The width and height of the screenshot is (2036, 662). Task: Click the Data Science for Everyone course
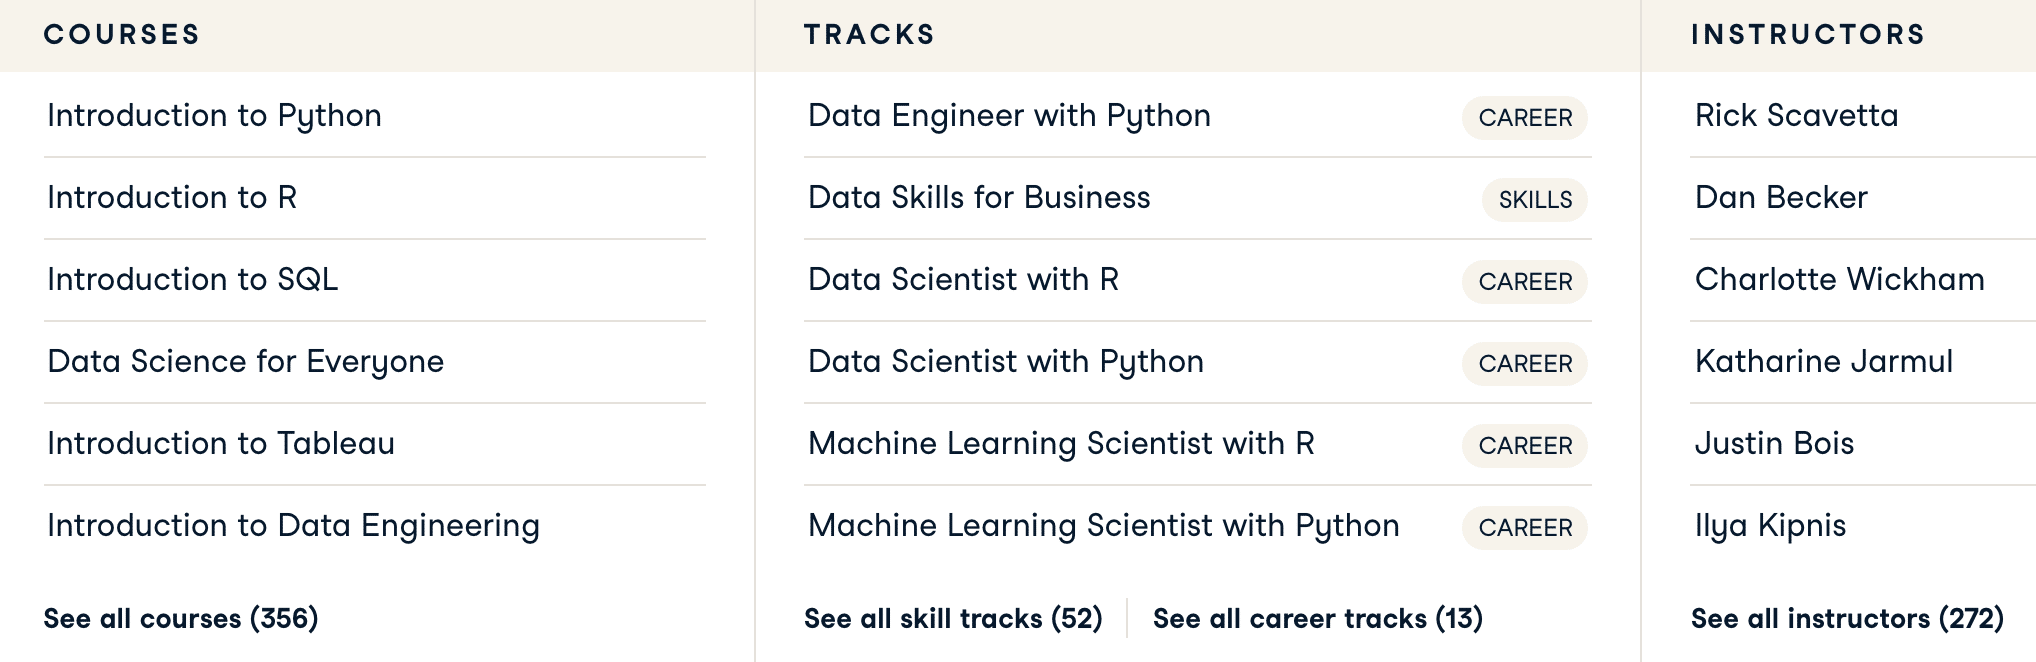(x=244, y=362)
